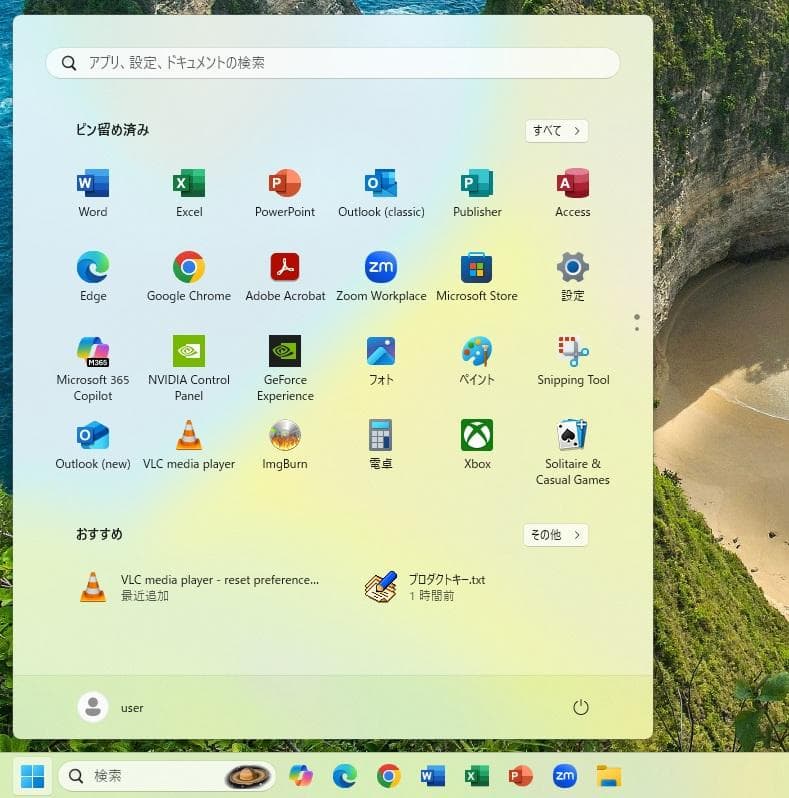Open Outlook (classic) app

pos(381,193)
